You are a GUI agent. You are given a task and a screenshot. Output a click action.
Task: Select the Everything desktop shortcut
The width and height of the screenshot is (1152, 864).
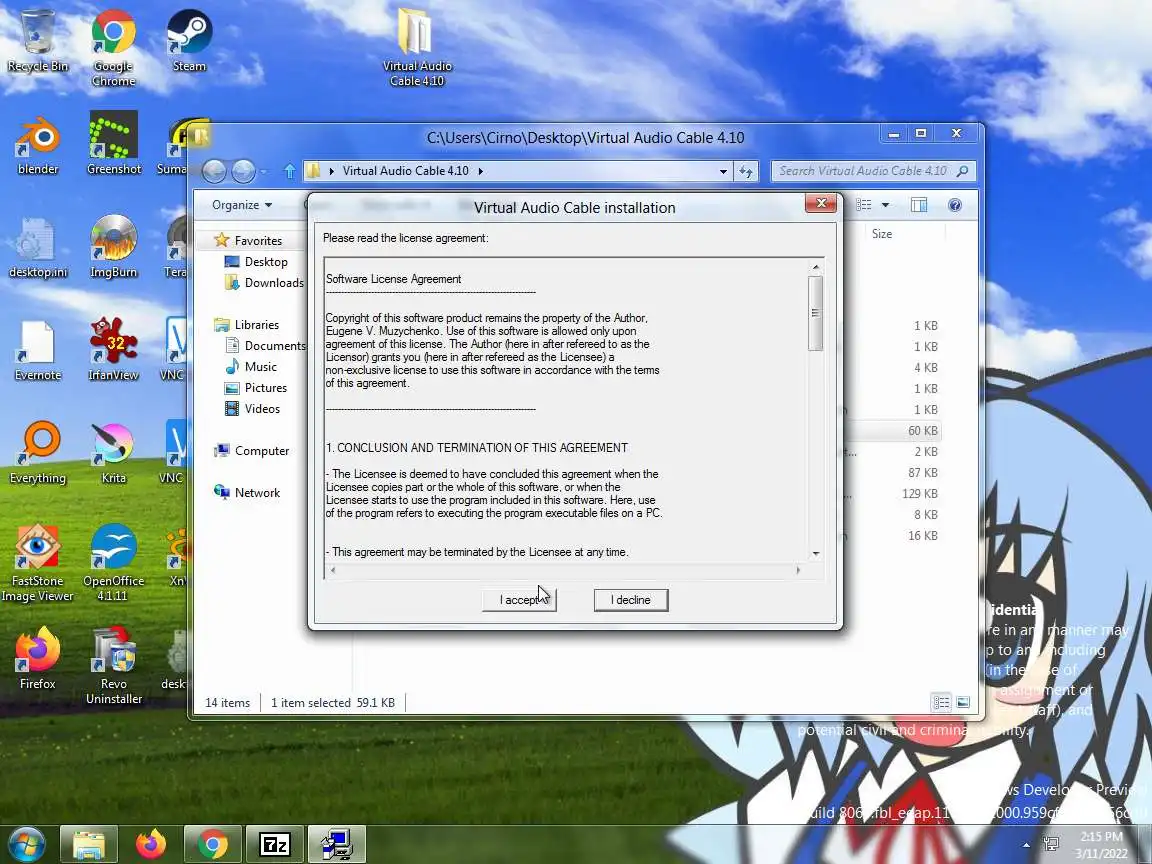(x=37, y=452)
